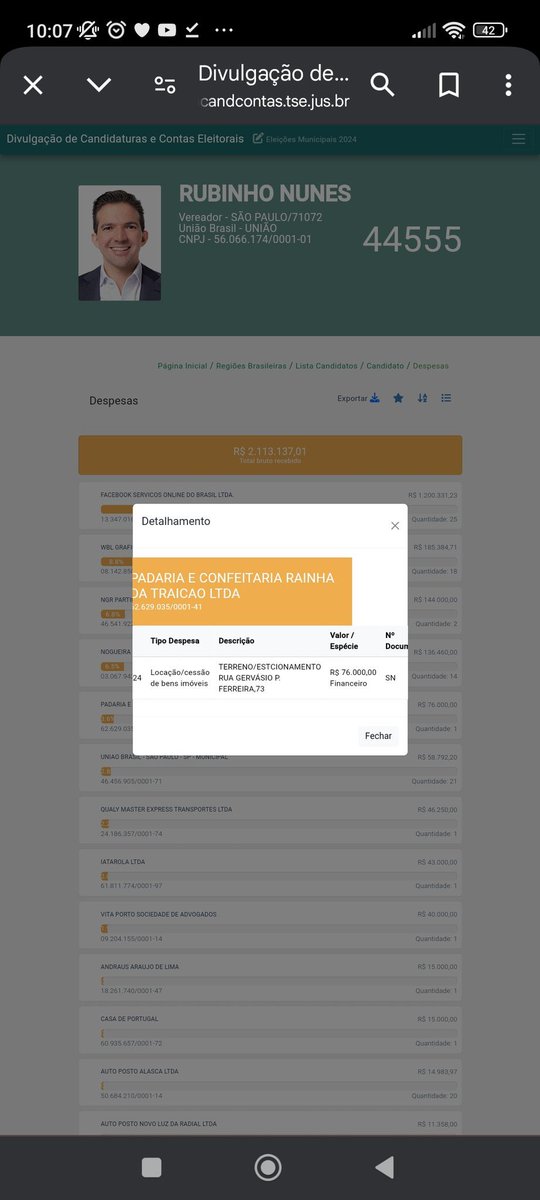Click the Fechar button
The image size is (540, 1200).
tap(378, 735)
